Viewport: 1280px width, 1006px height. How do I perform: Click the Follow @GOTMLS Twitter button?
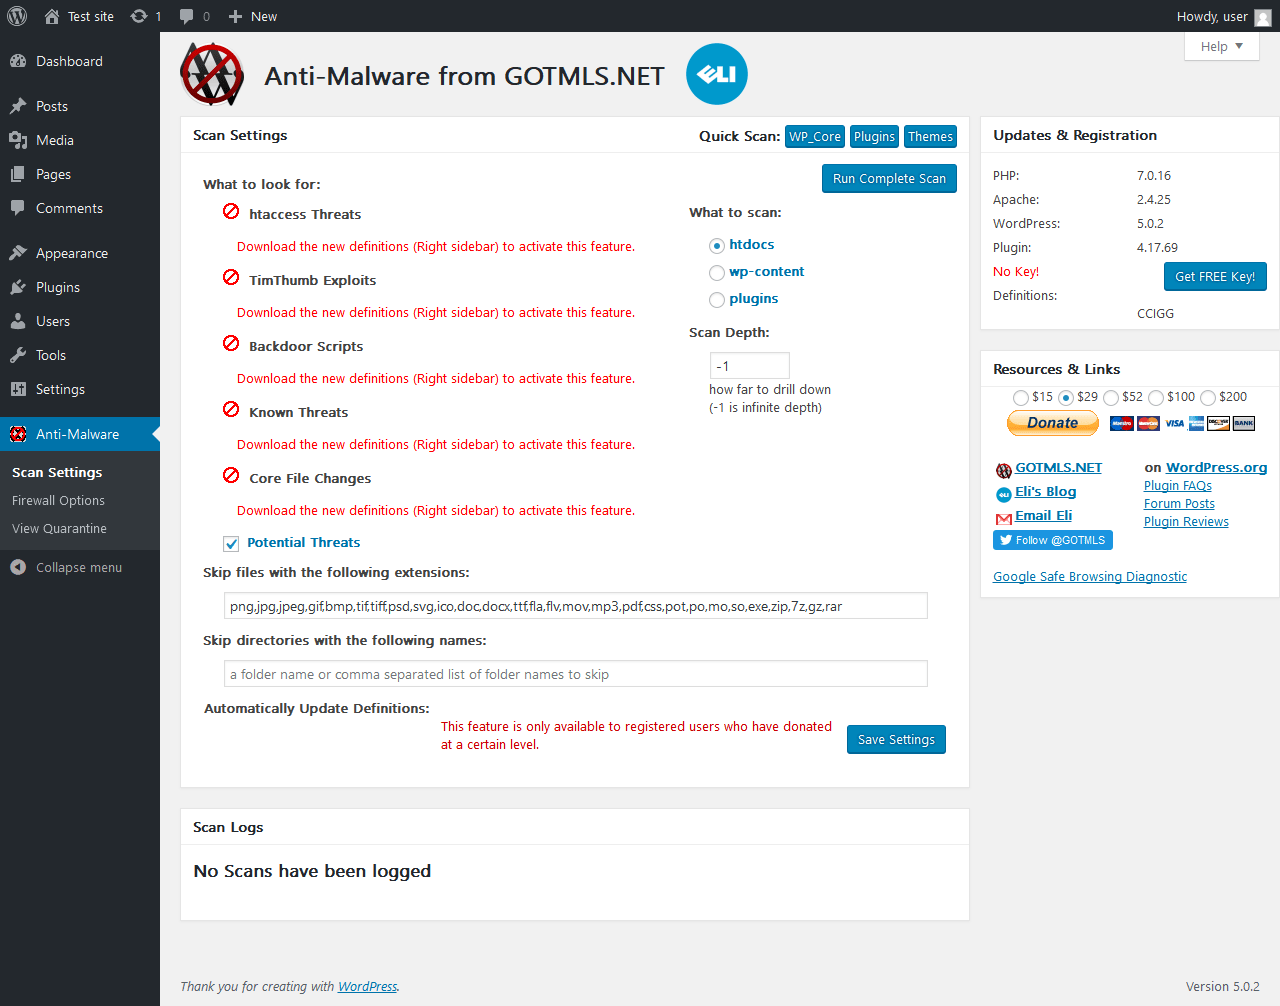coord(1053,540)
